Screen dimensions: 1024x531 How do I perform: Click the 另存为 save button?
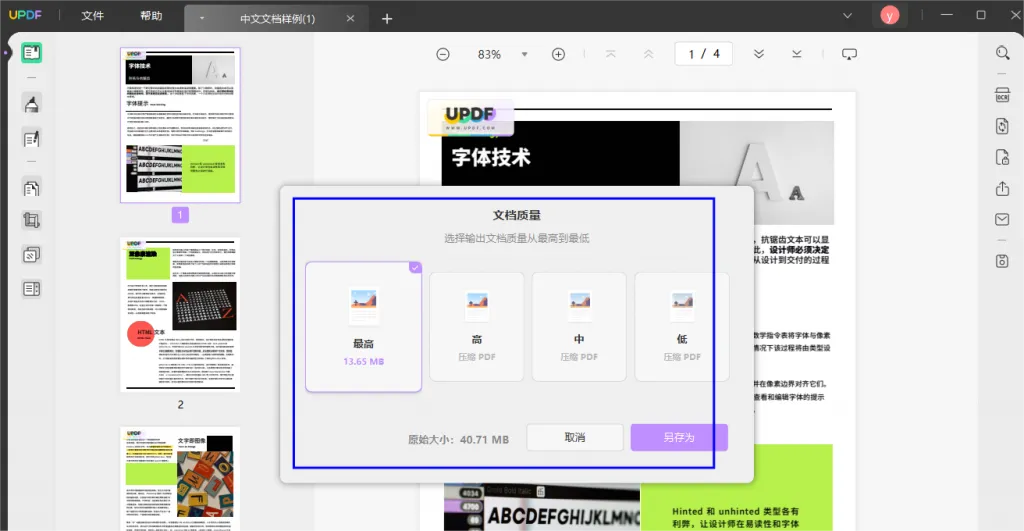point(678,438)
